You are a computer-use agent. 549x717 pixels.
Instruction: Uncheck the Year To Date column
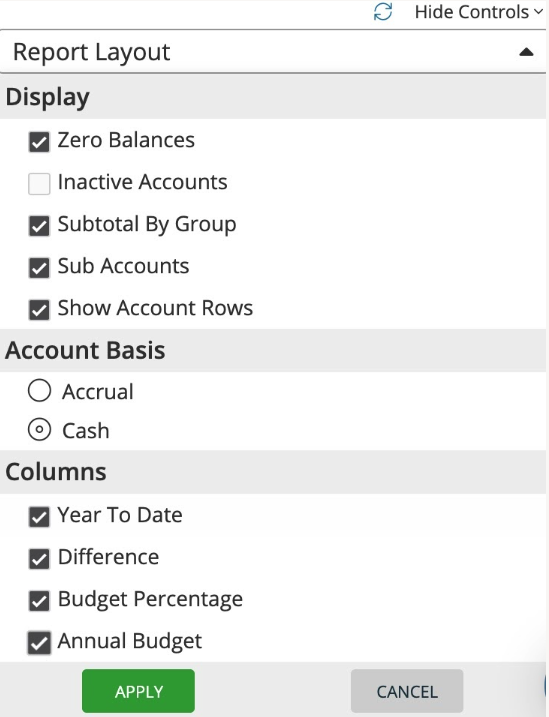click(x=39, y=517)
